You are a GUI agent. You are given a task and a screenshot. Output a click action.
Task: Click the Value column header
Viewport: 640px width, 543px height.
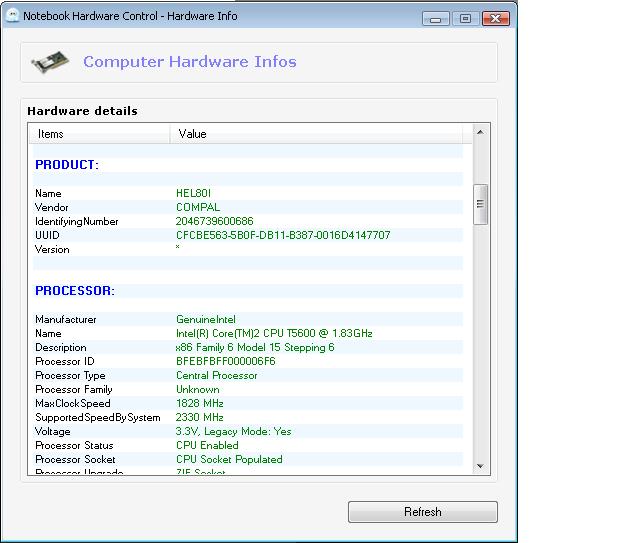[x=317, y=134]
